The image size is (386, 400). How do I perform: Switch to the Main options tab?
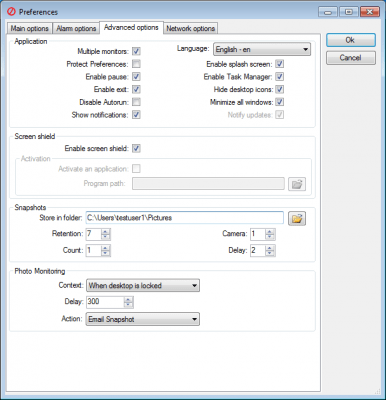pyautogui.click(x=29, y=28)
